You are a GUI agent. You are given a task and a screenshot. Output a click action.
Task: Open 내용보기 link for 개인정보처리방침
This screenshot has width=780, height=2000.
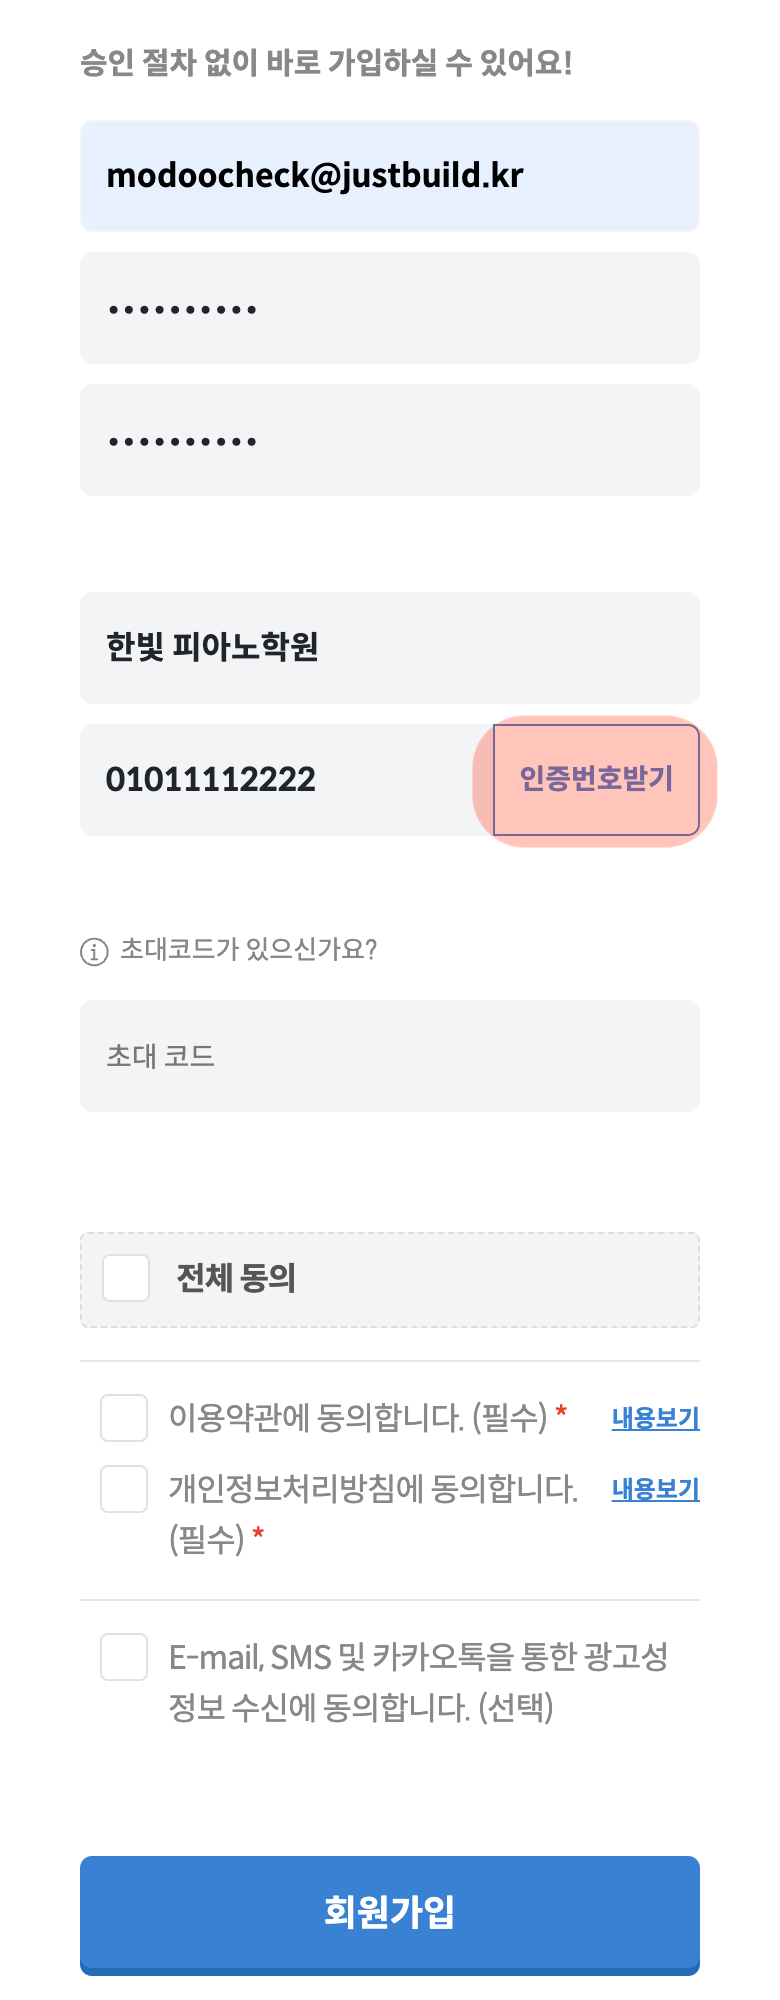(655, 1489)
